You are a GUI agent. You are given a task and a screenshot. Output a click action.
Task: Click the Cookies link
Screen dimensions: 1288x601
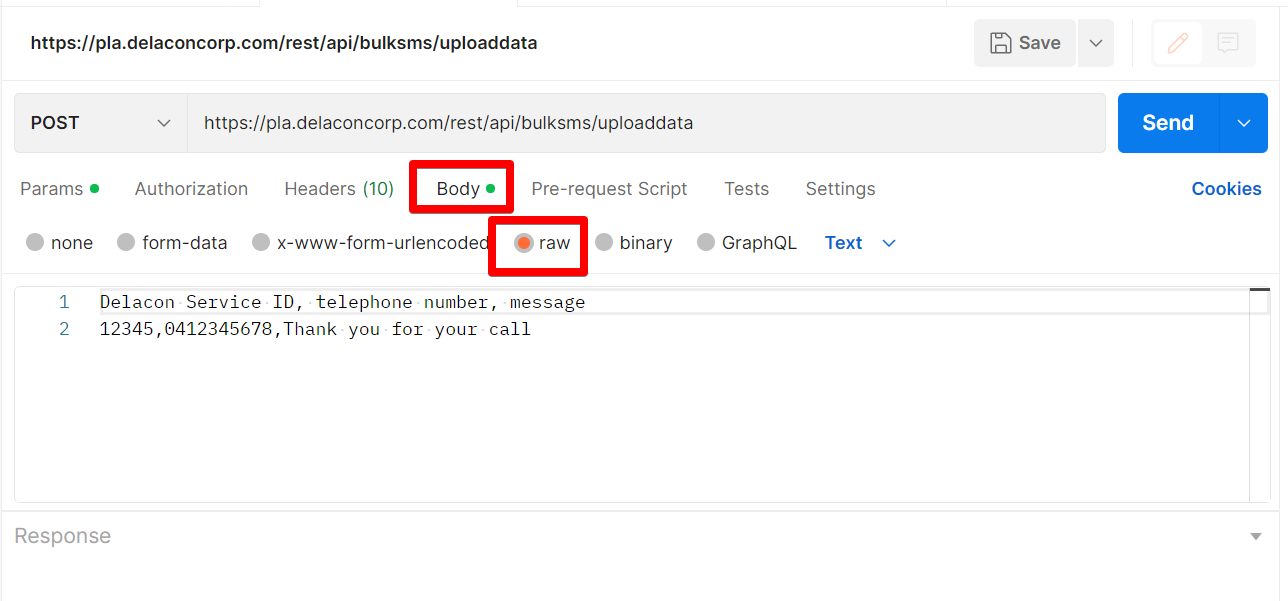[x=1226, y=189]
